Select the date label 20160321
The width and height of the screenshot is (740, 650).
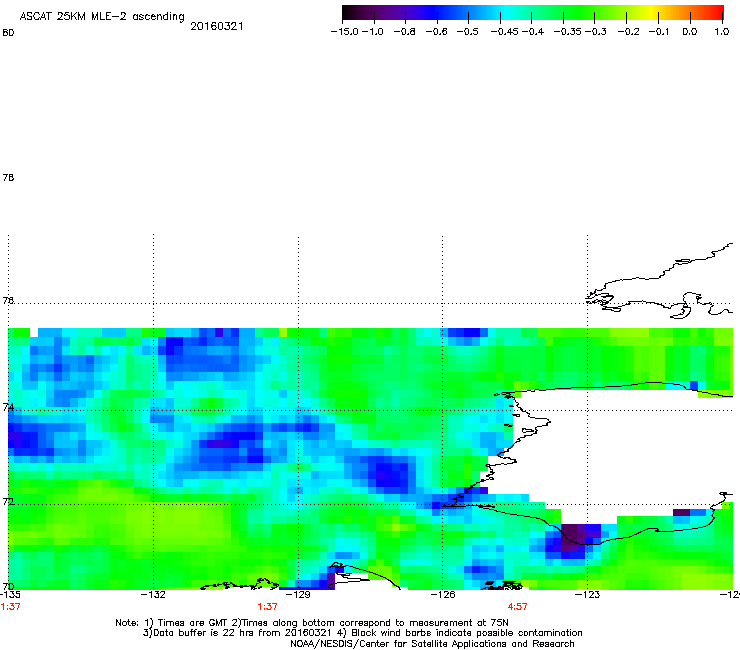coord(217,26)
